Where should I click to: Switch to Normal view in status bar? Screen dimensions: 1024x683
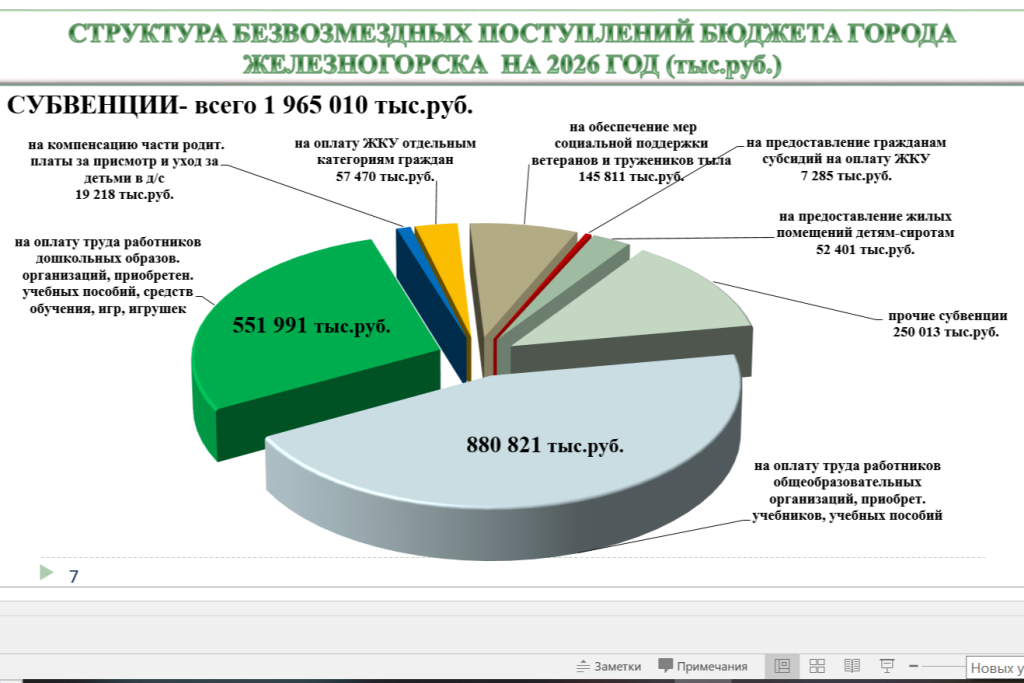pyautogui.click(x=783, y=666)
